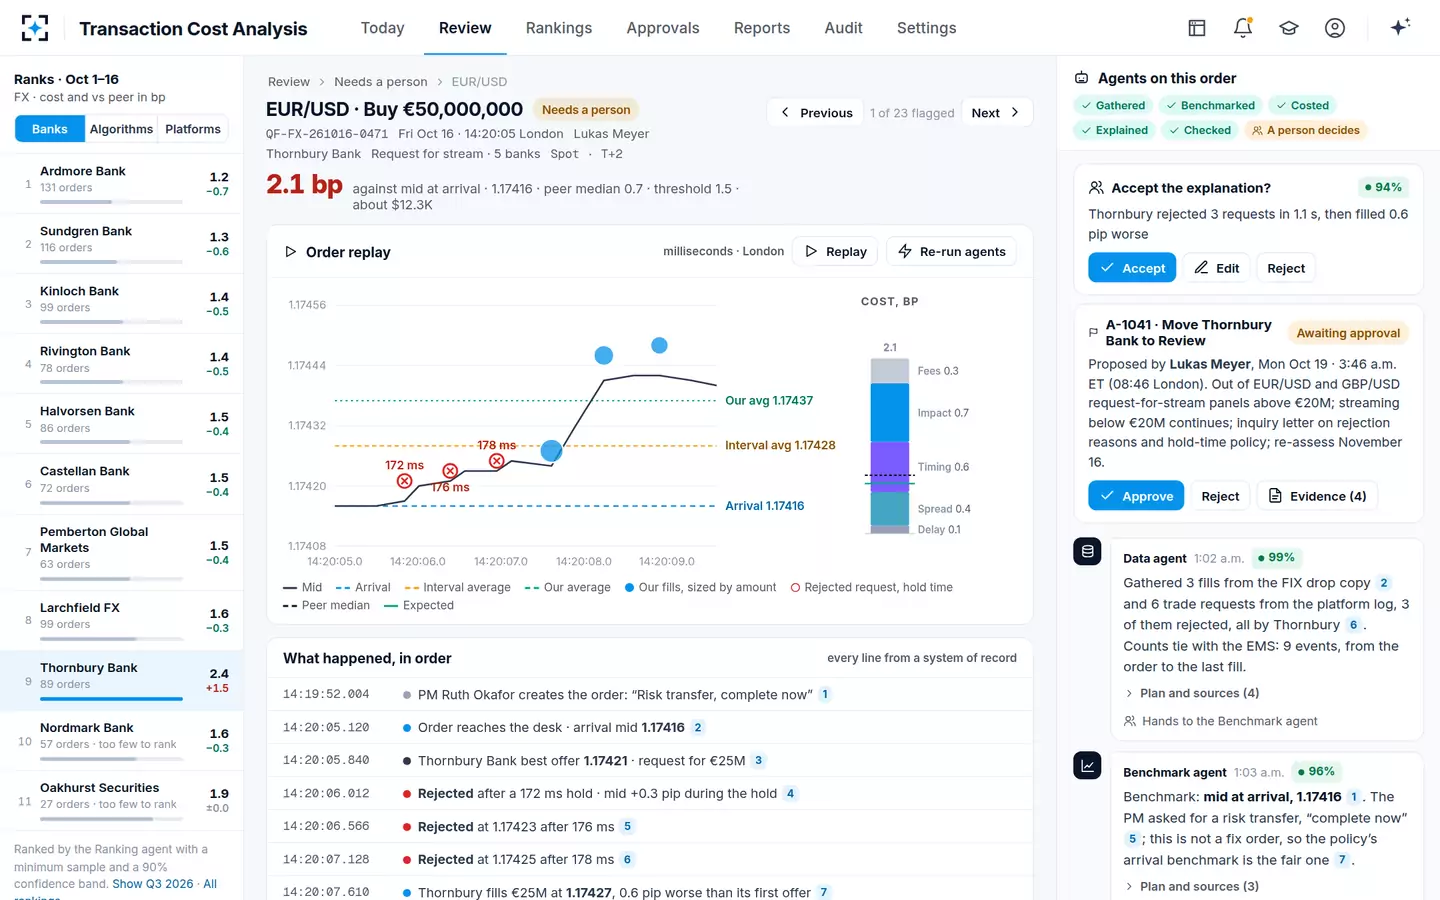
Task: Toggle the Expected legend entry
Action: [419, 606]
